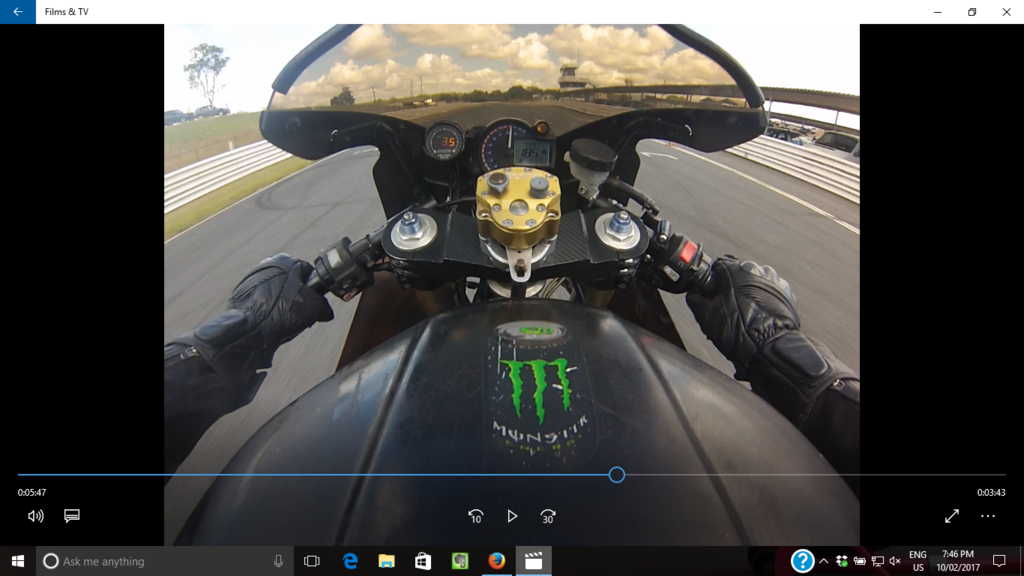Click the video frame to toggle playback

[512, 250]
